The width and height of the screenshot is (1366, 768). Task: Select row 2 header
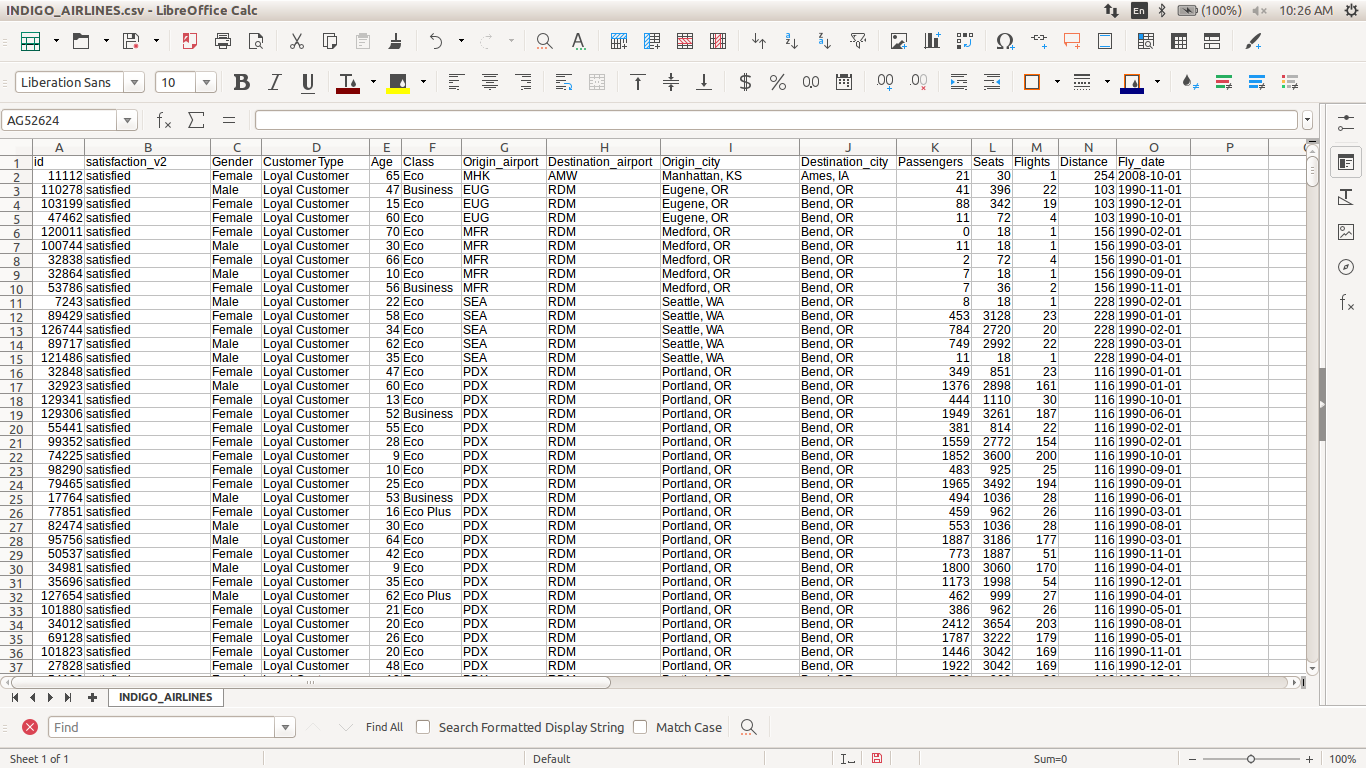tap(16, 176)
